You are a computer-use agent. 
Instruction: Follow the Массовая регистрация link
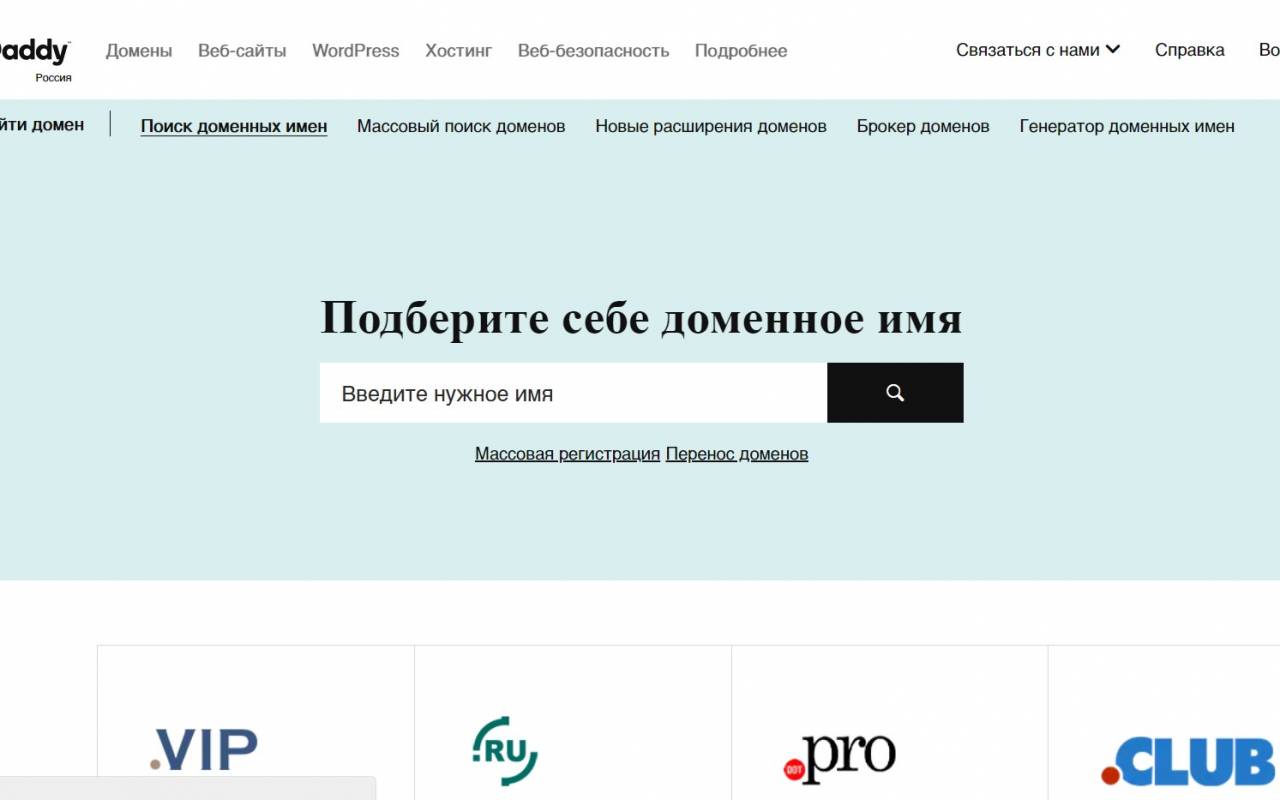(x=567, y=454)
